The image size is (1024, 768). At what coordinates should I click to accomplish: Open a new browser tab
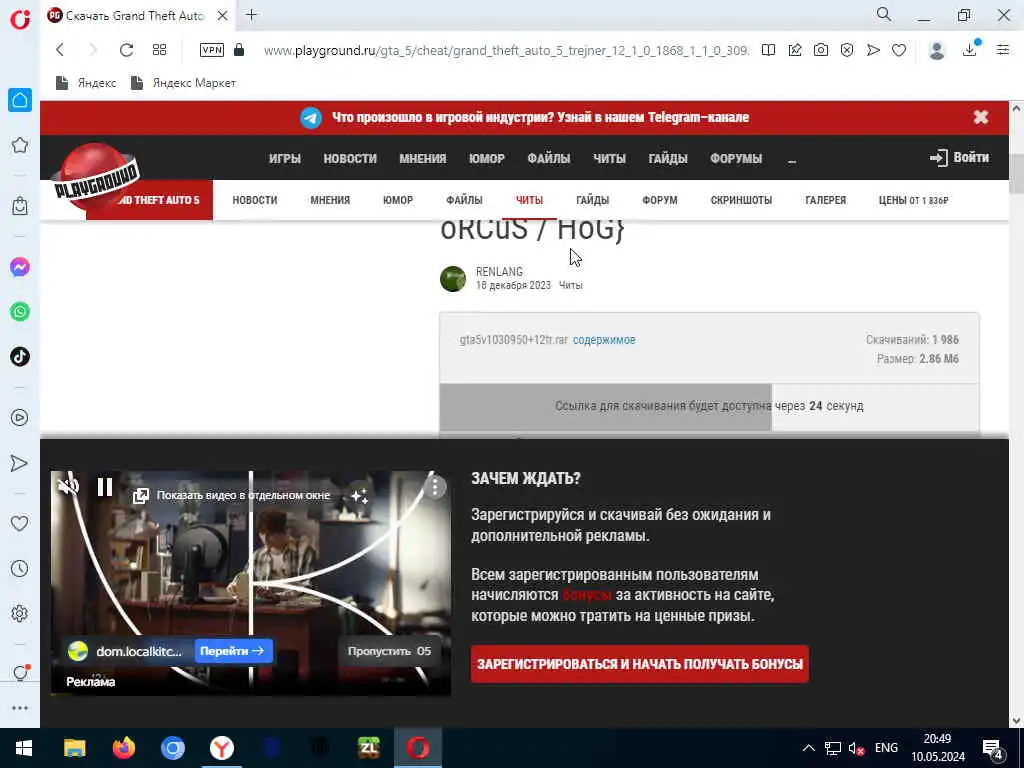[251, 15]
